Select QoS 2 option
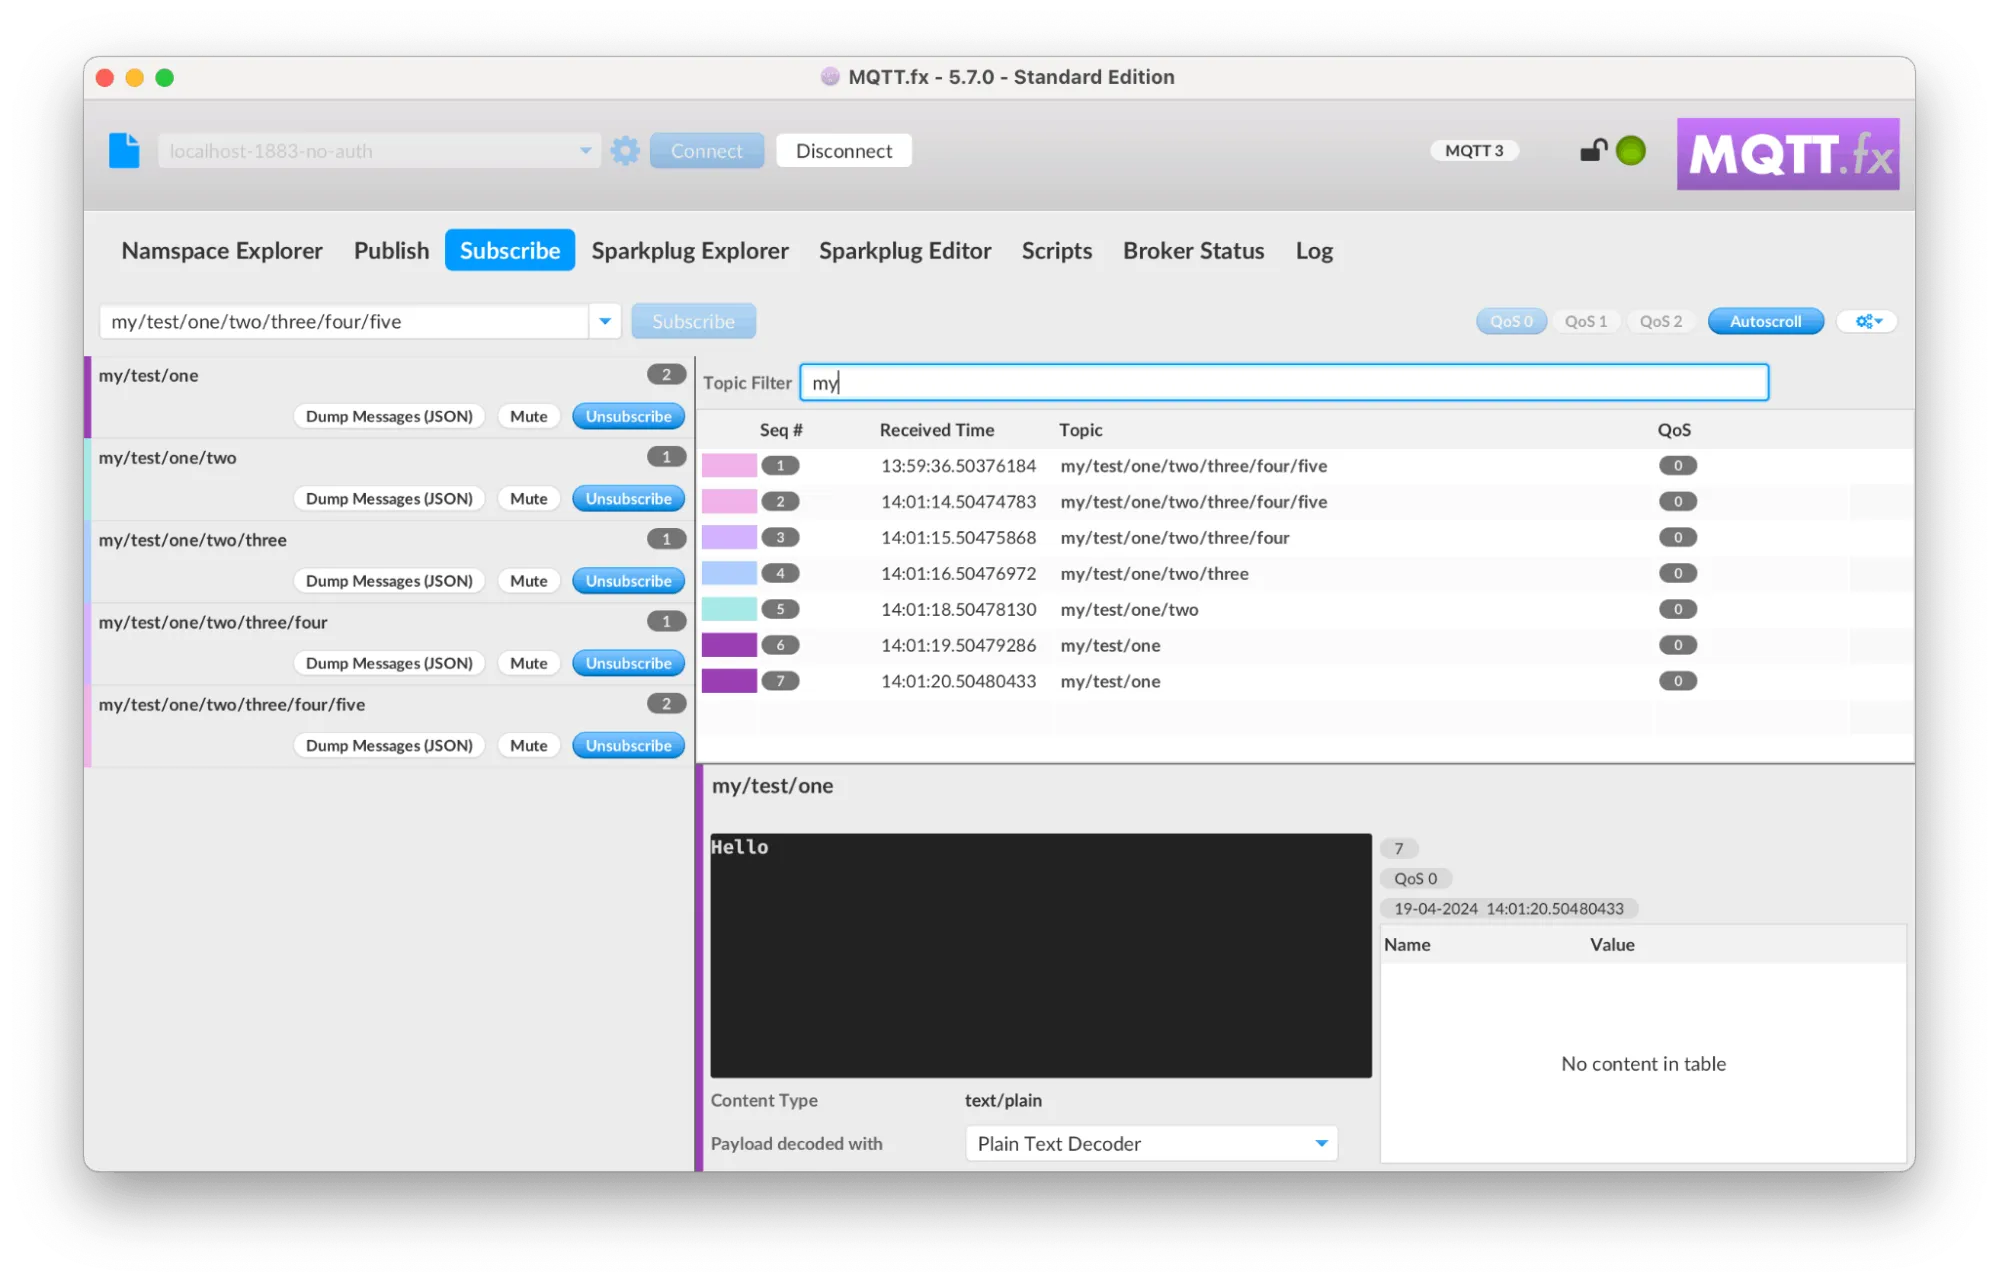This screenshot has width=1999, height=1283. point(1661,321)
